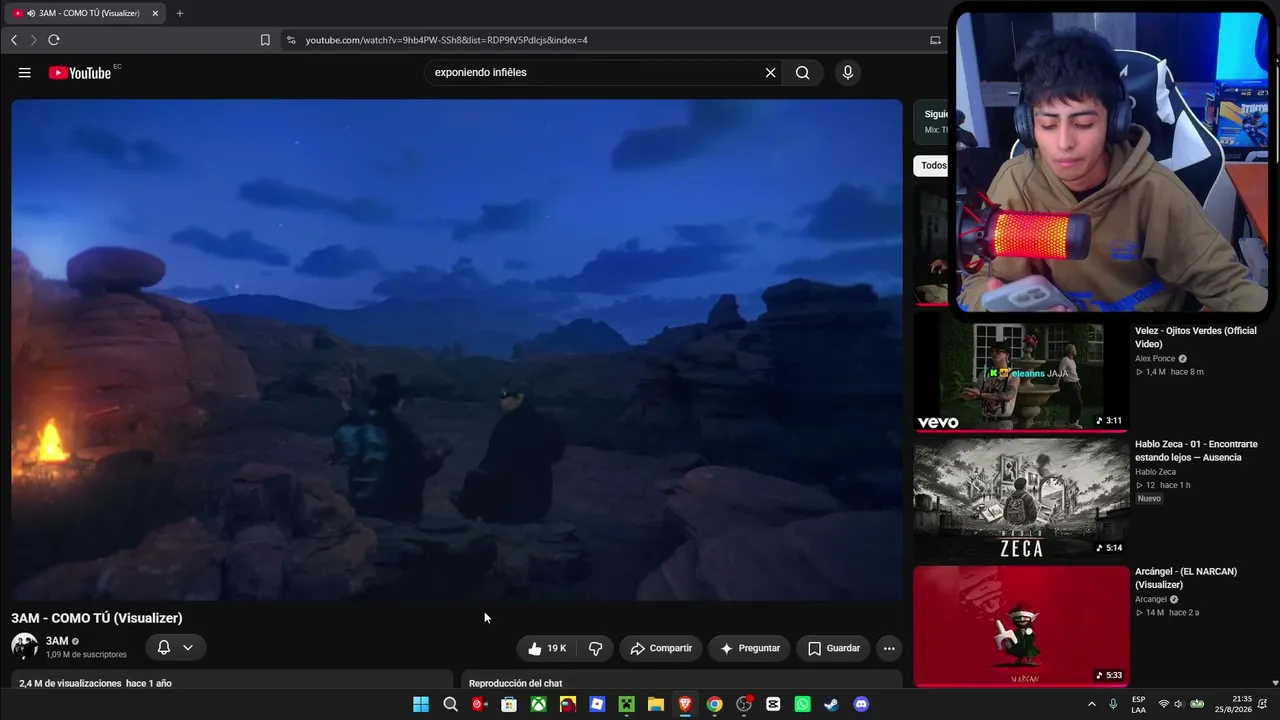Visit the Alex Ponce channel link

[1155, 359]
